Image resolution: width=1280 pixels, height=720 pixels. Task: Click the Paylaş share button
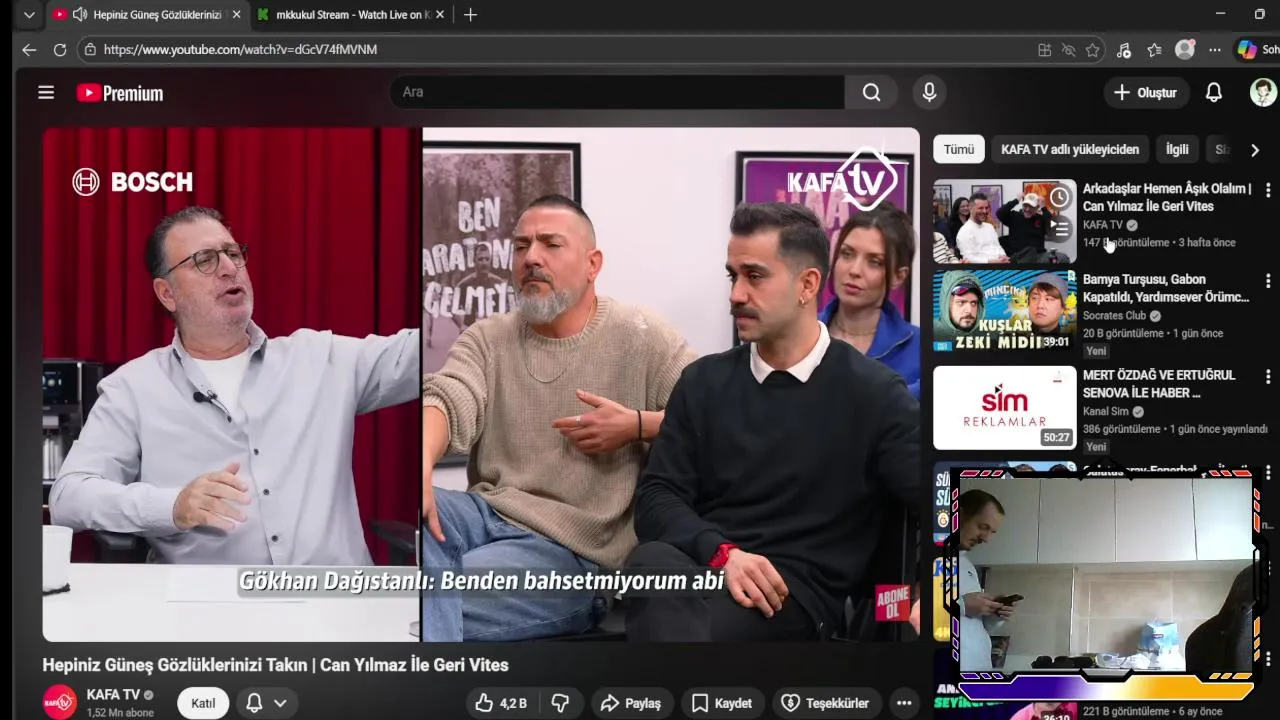[631, 703]
